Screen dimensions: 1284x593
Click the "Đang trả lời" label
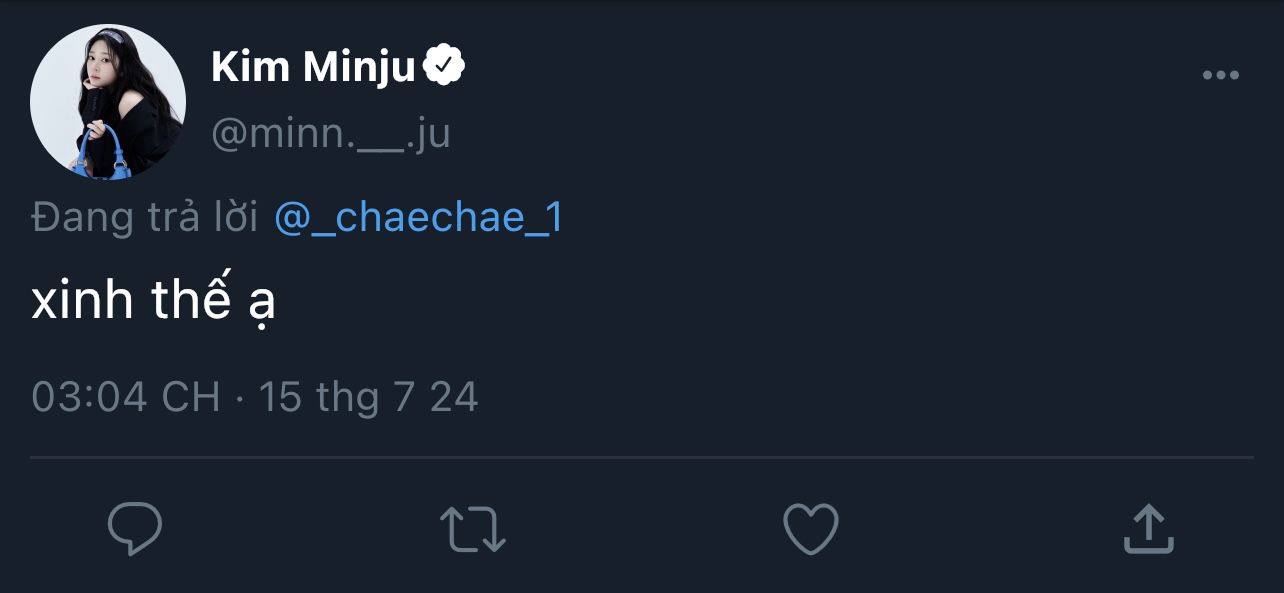(145, 217)
